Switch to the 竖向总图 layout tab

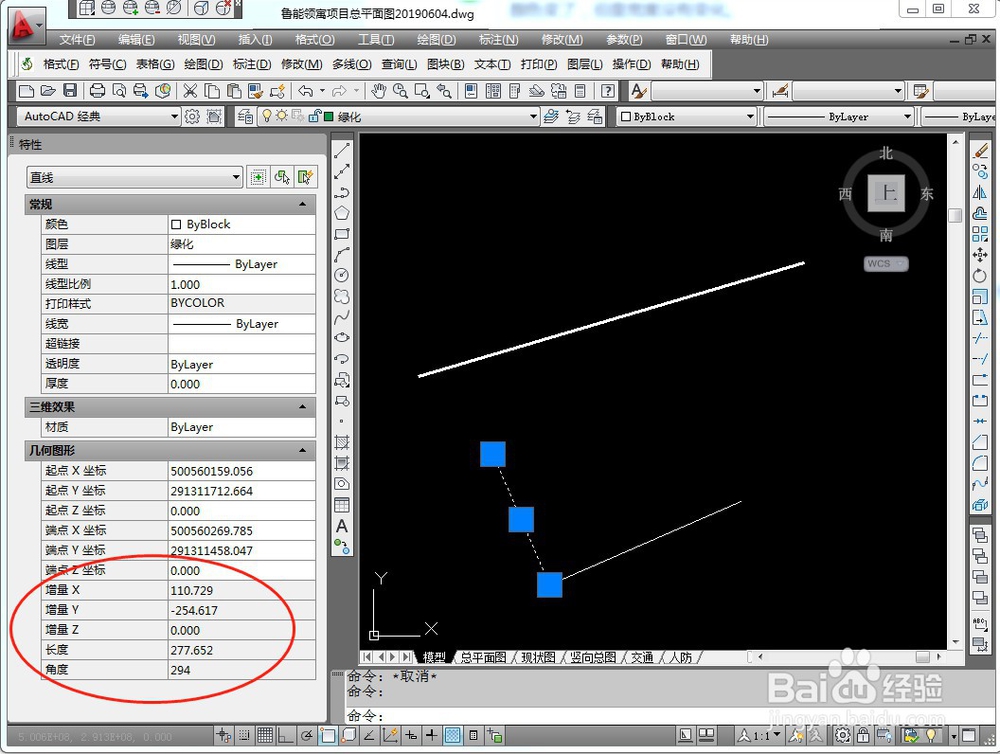pos(592,657)
